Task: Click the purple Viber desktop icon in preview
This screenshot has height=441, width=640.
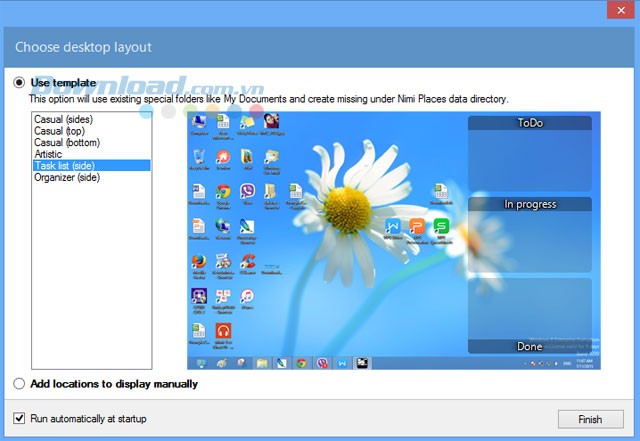Action: 247,190
